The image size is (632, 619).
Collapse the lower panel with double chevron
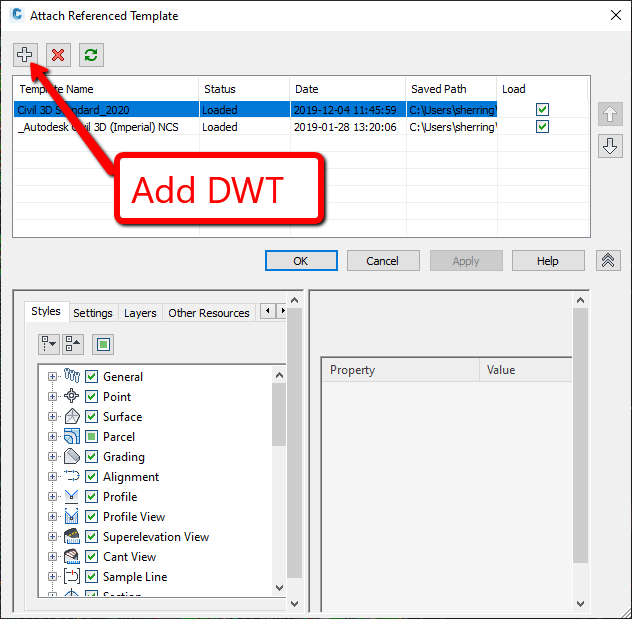[x=608, y=260]
